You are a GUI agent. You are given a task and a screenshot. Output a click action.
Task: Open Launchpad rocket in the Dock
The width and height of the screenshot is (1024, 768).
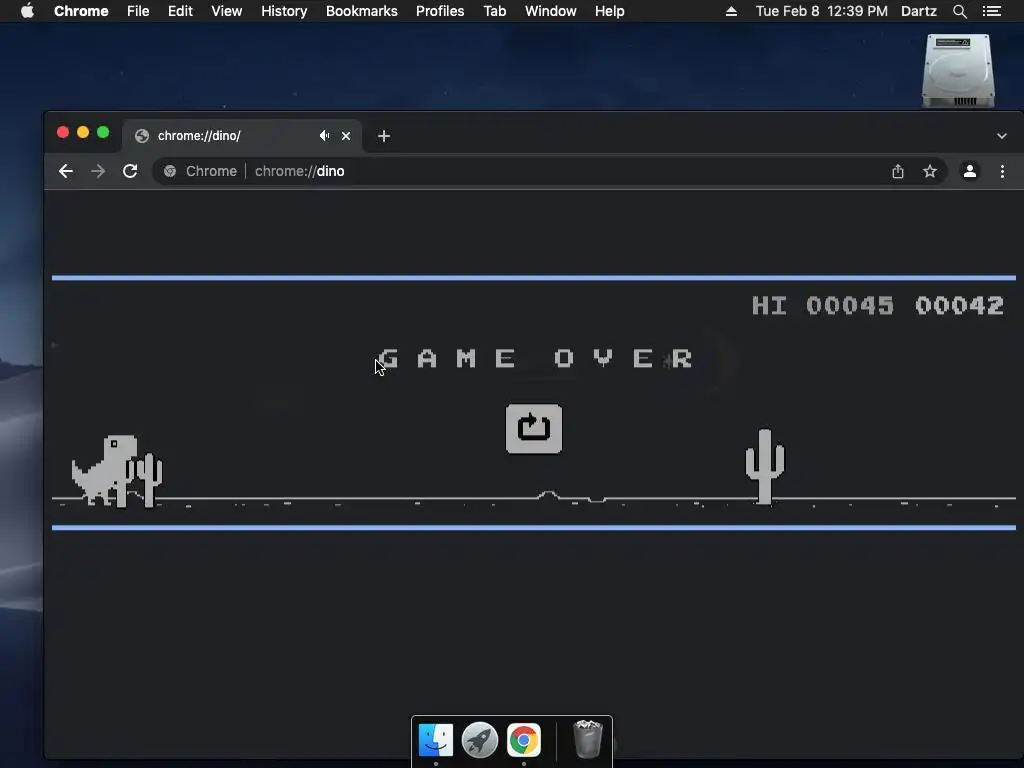[480, 740]
